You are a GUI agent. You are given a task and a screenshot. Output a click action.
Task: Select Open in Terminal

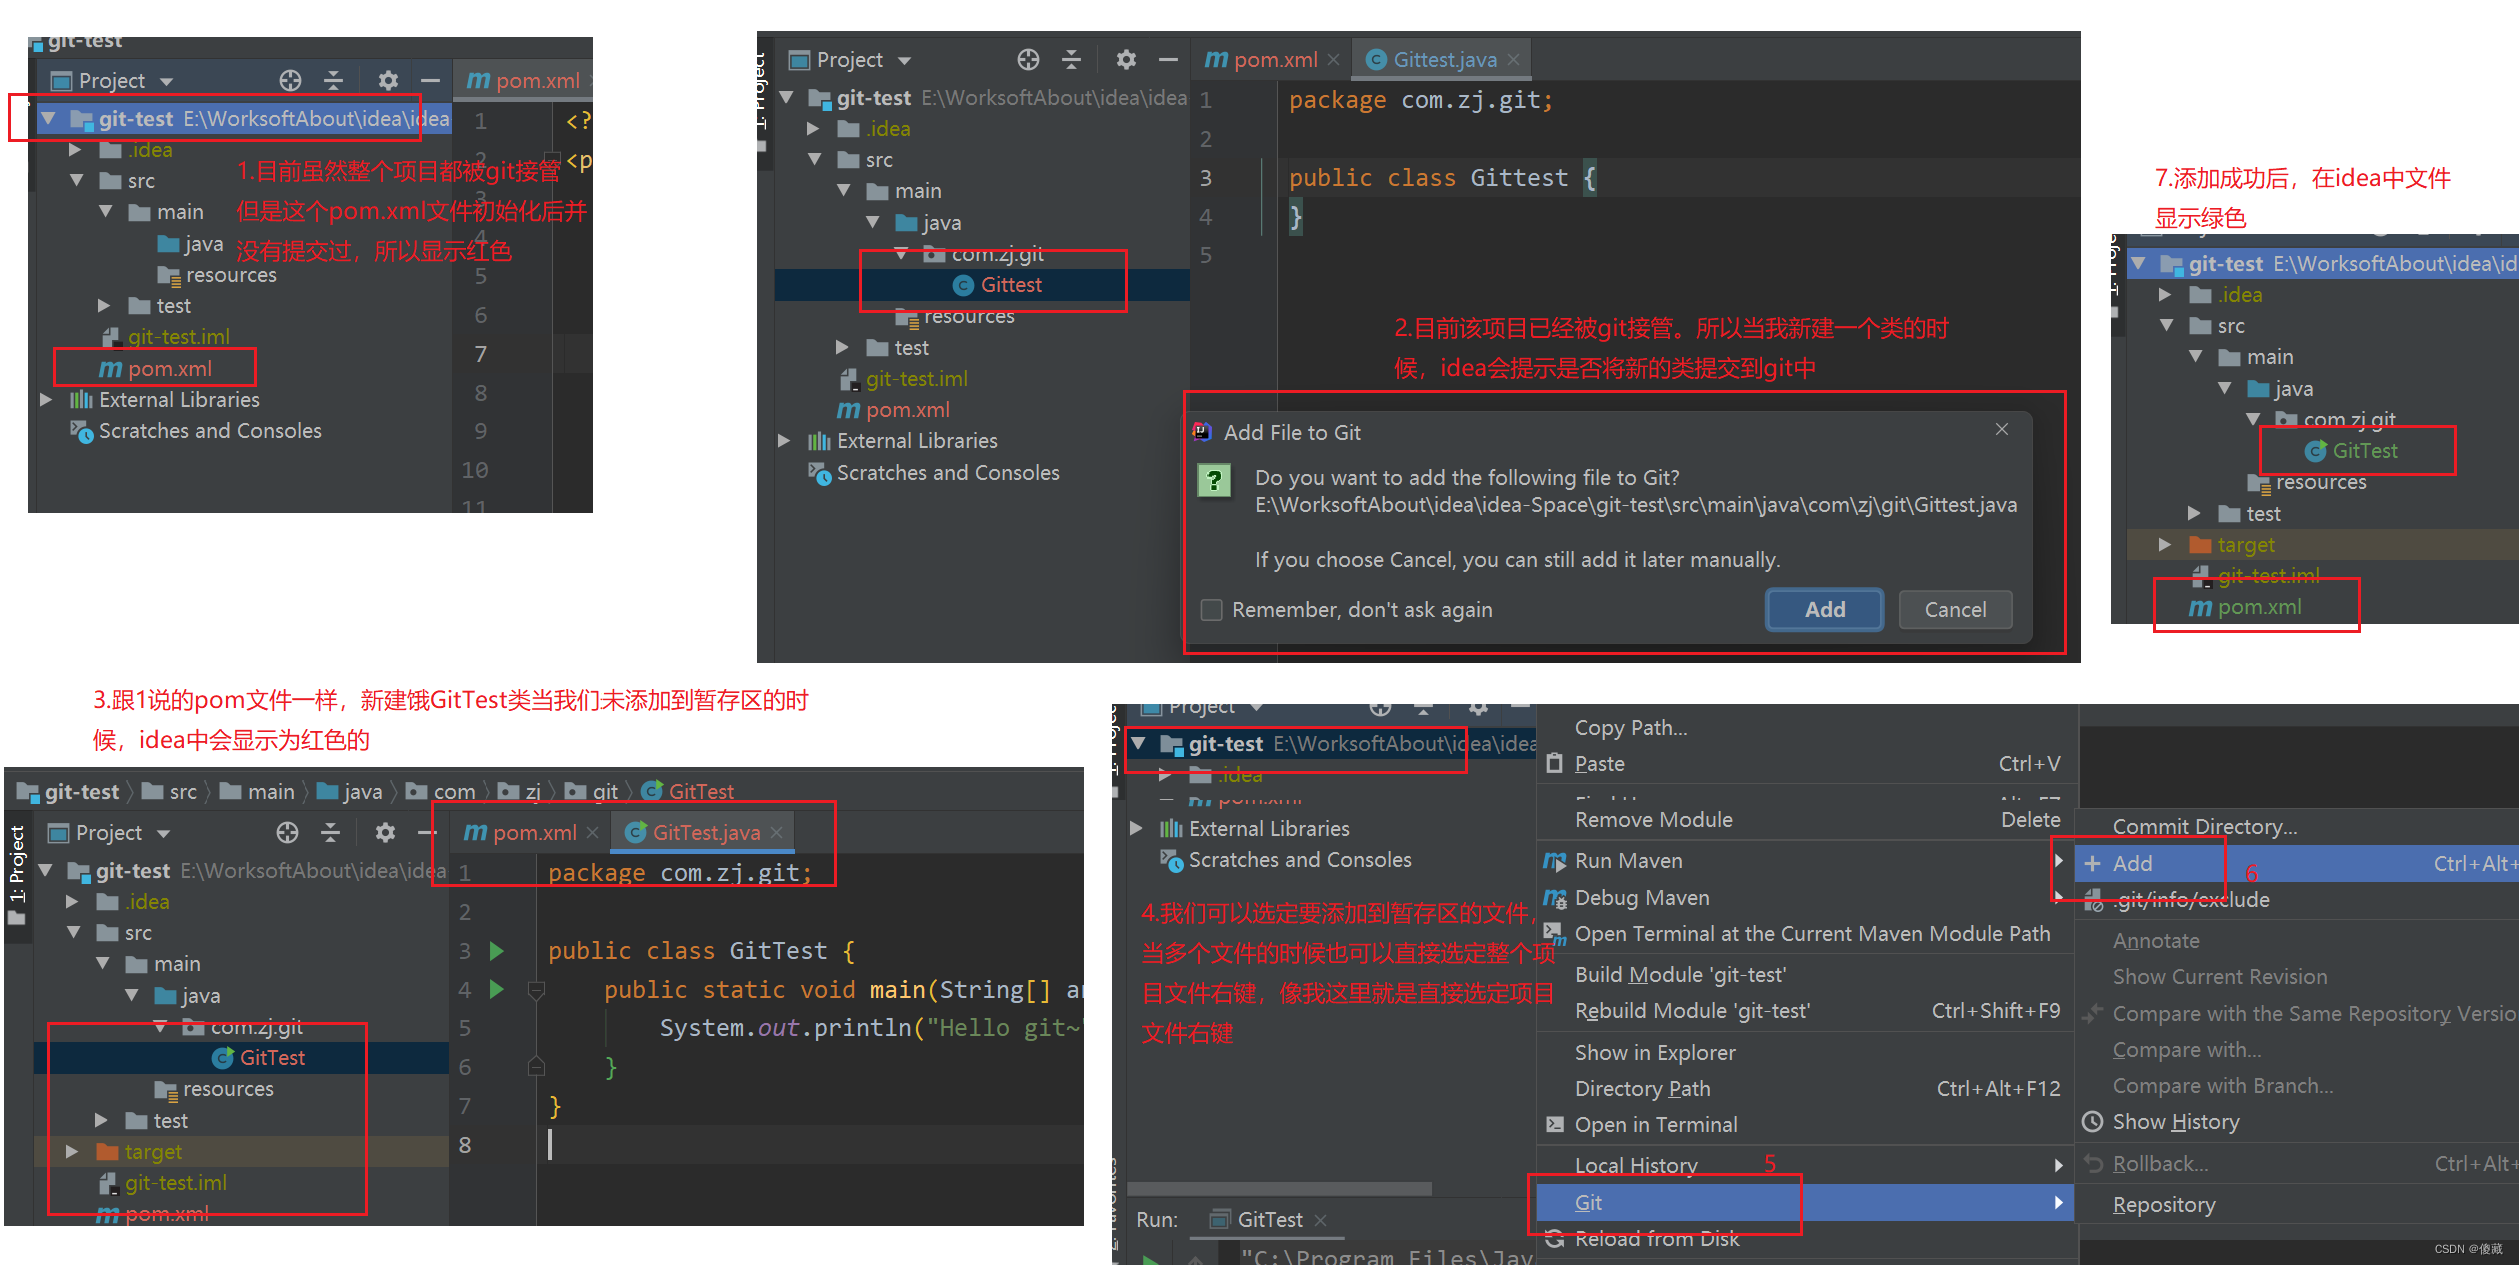point(1803,1125)
